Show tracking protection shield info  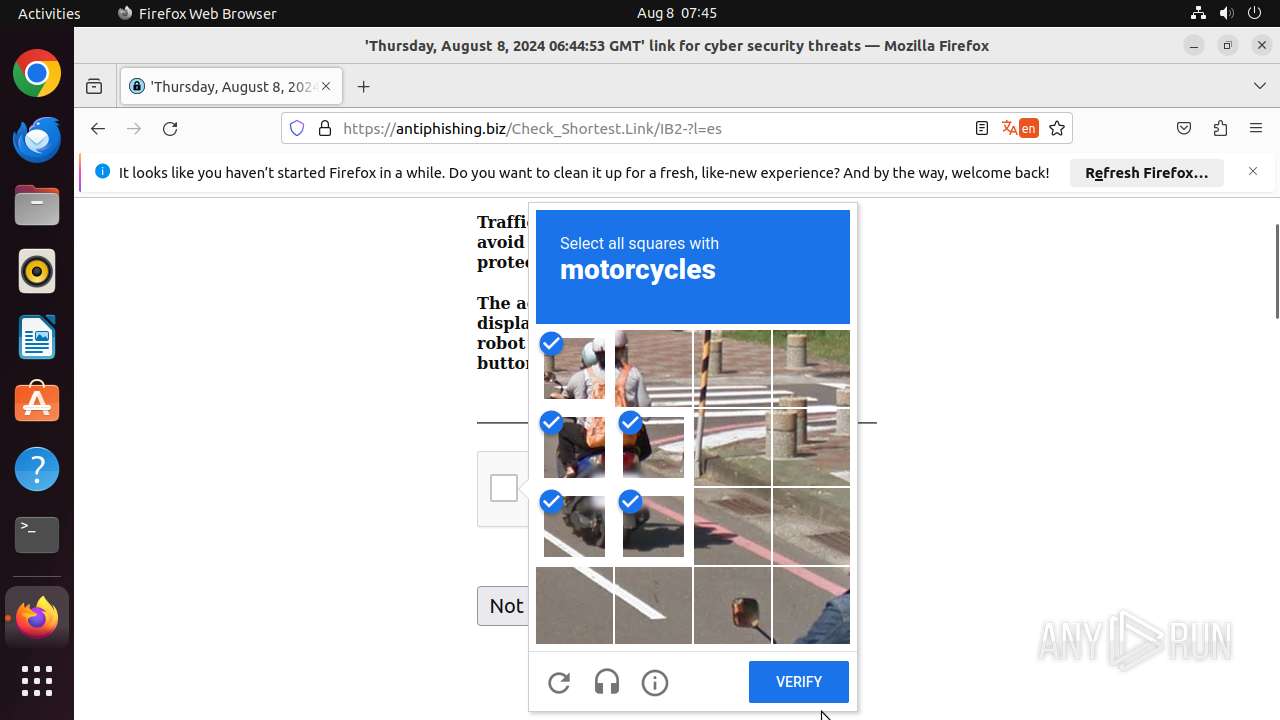click(297, 128)
